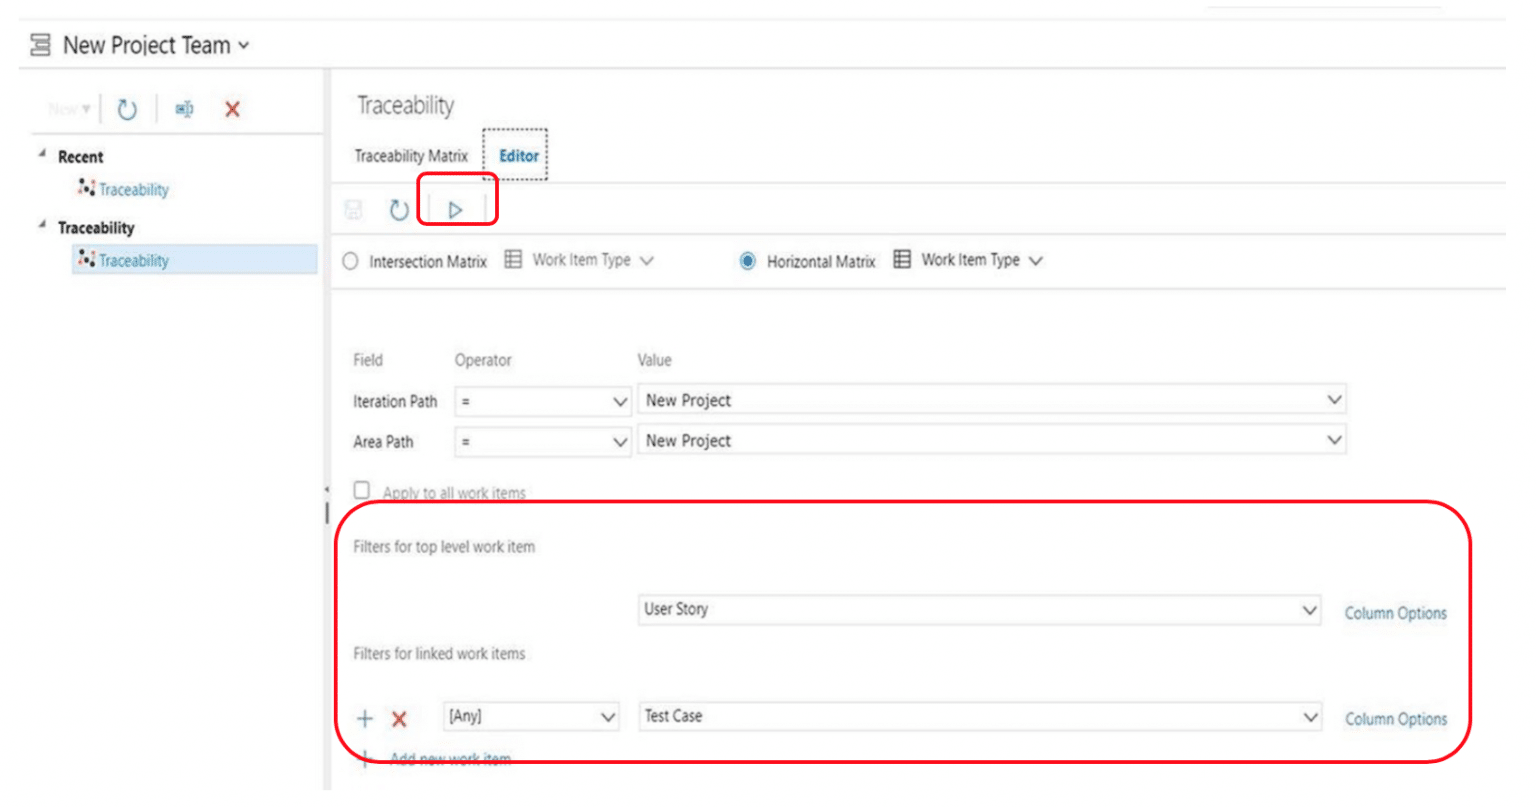Delete the selected query using the red X
Screen dimensions: 1536x808
(x=231, y=109)
